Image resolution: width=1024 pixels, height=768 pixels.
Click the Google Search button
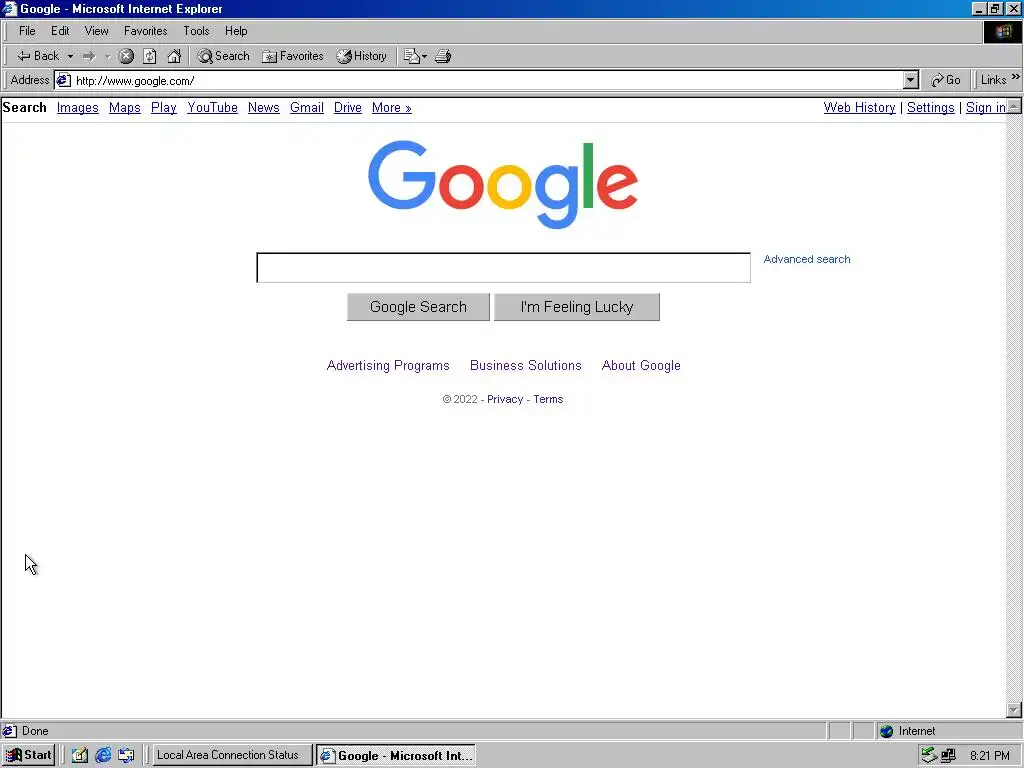click(418, 307)
